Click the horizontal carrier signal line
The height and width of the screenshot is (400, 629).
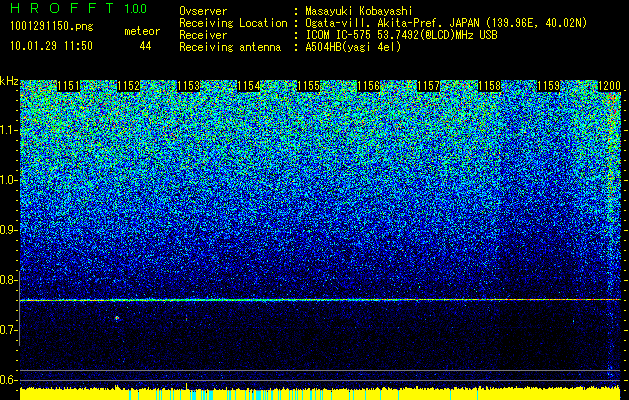click(320, 300)
